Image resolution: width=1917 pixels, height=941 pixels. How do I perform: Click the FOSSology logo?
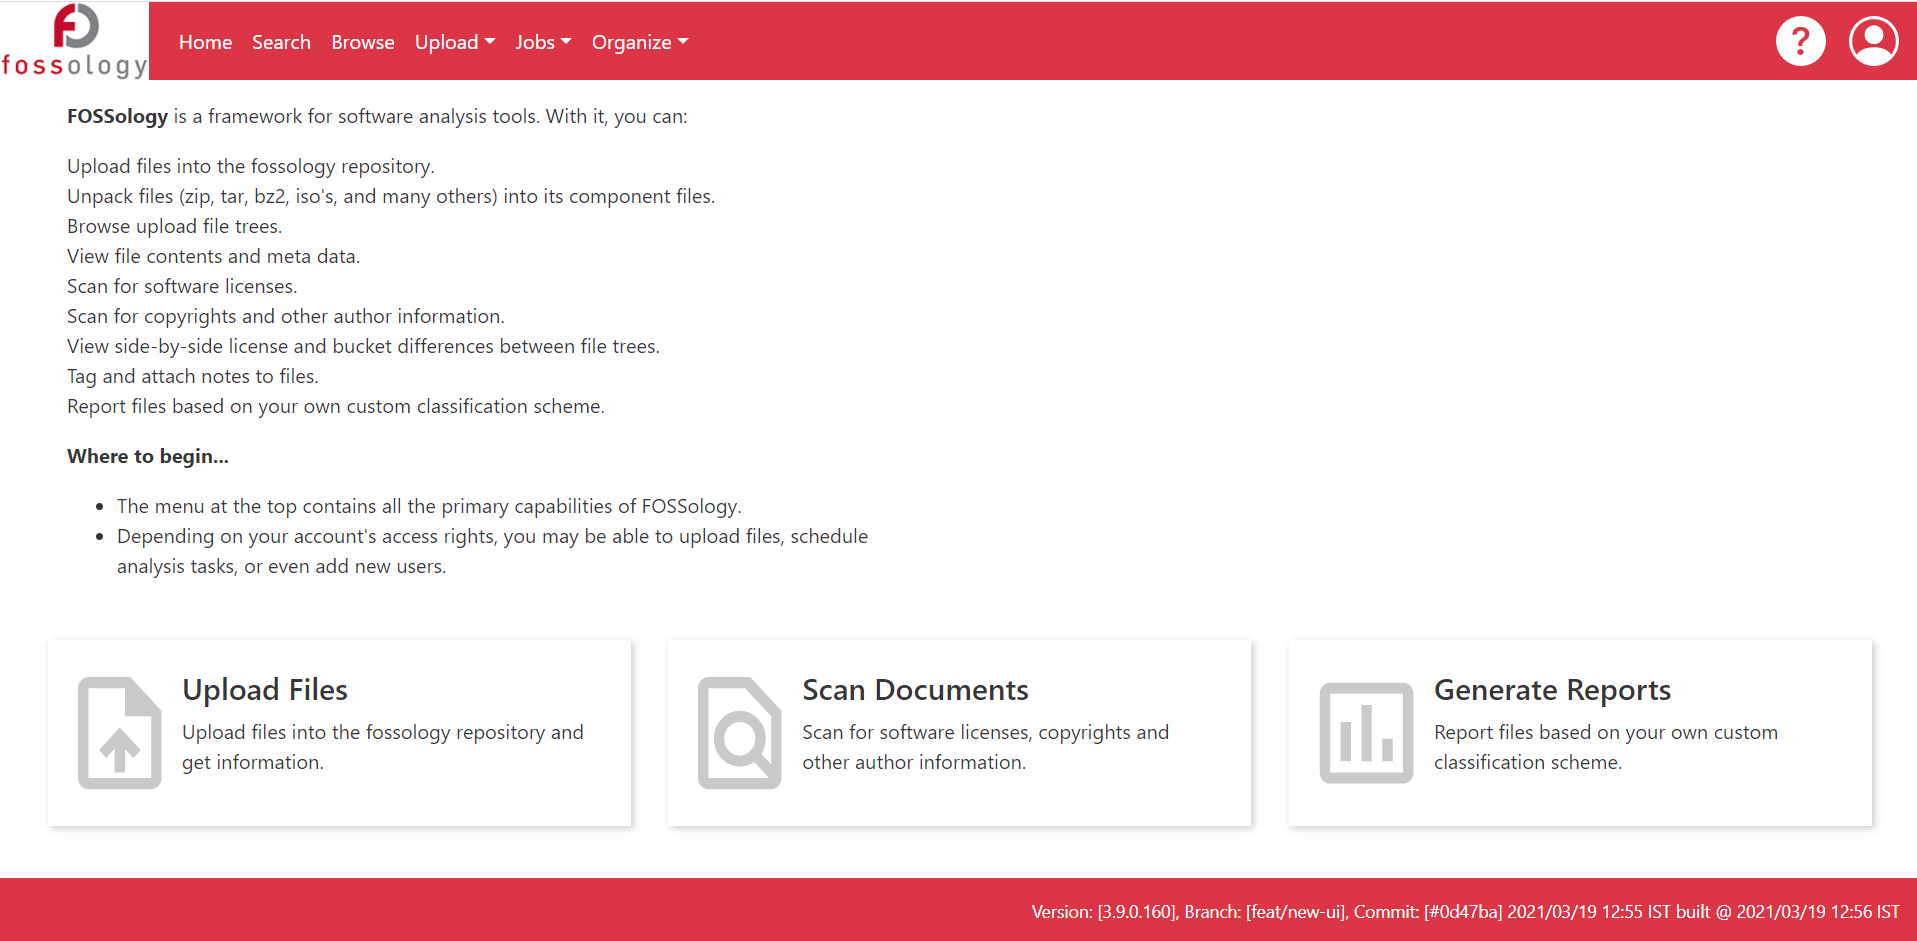click(74, 41)
